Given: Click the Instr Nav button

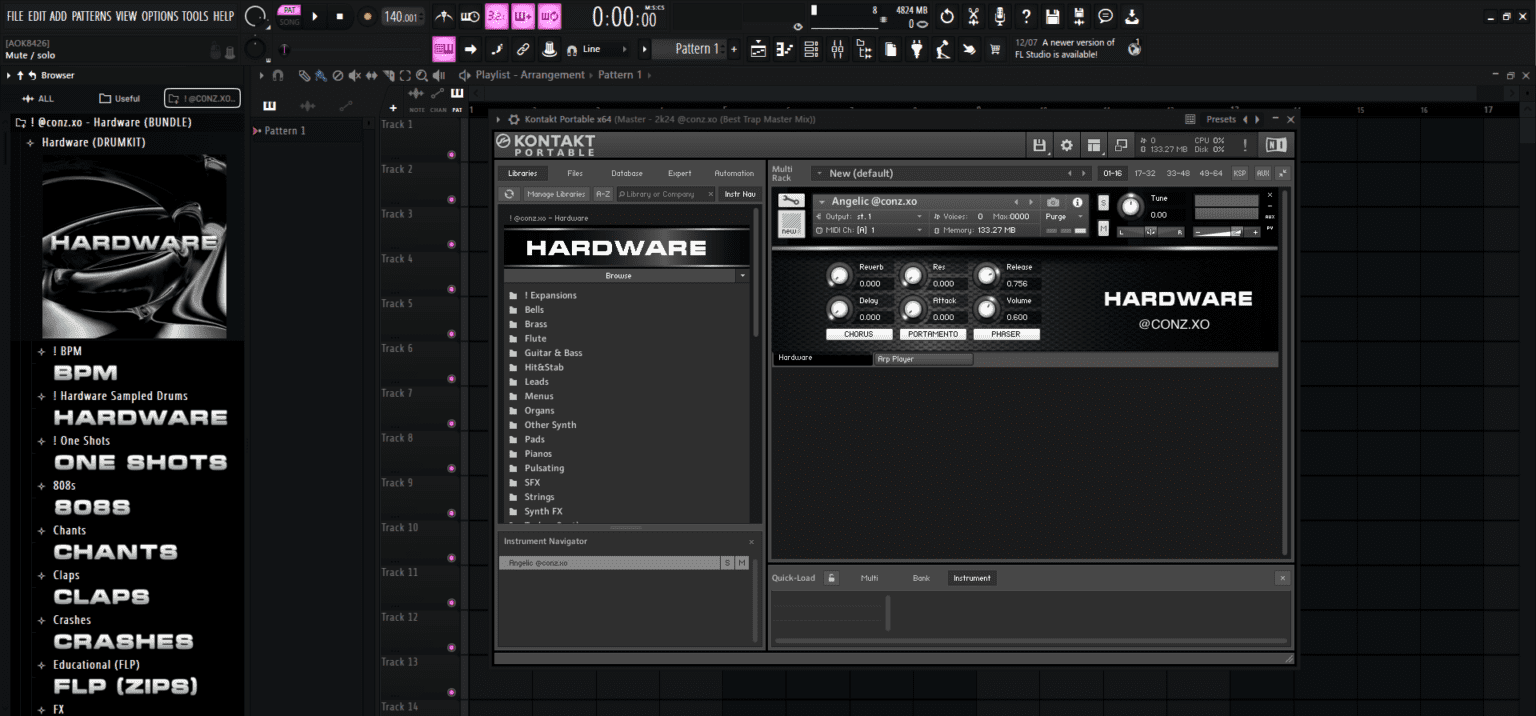Looking at the screenshot, I should 739,193.
